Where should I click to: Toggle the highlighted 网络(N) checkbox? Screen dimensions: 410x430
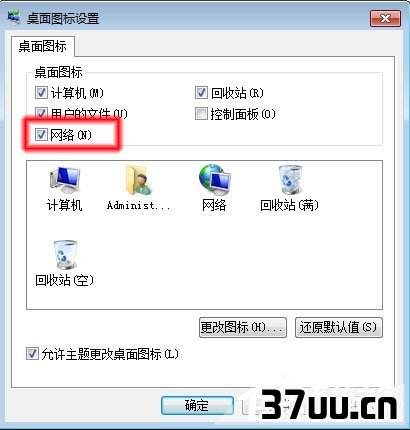(x=41, y=135)
